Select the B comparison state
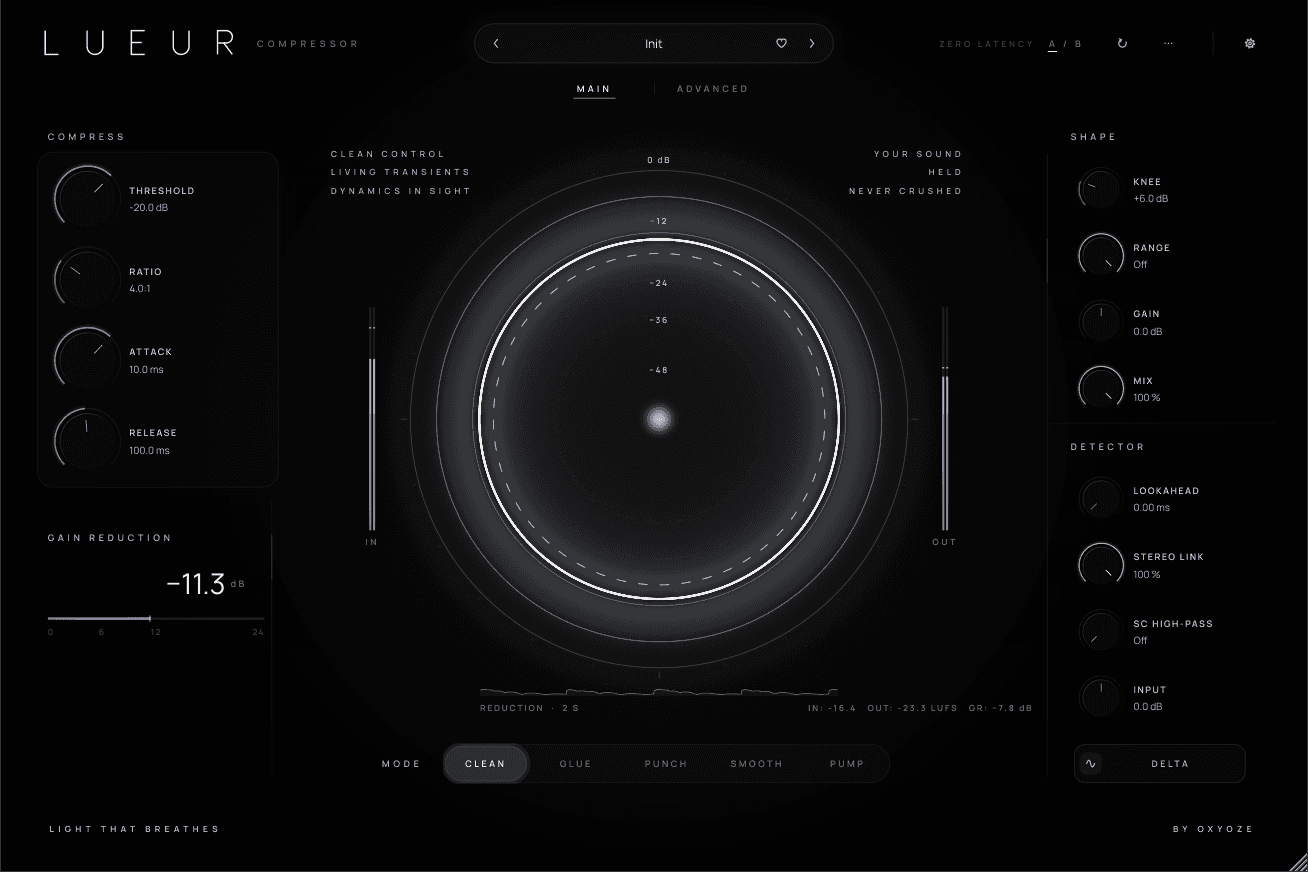The image size is (1308, 872). (x=1078, y=44)
